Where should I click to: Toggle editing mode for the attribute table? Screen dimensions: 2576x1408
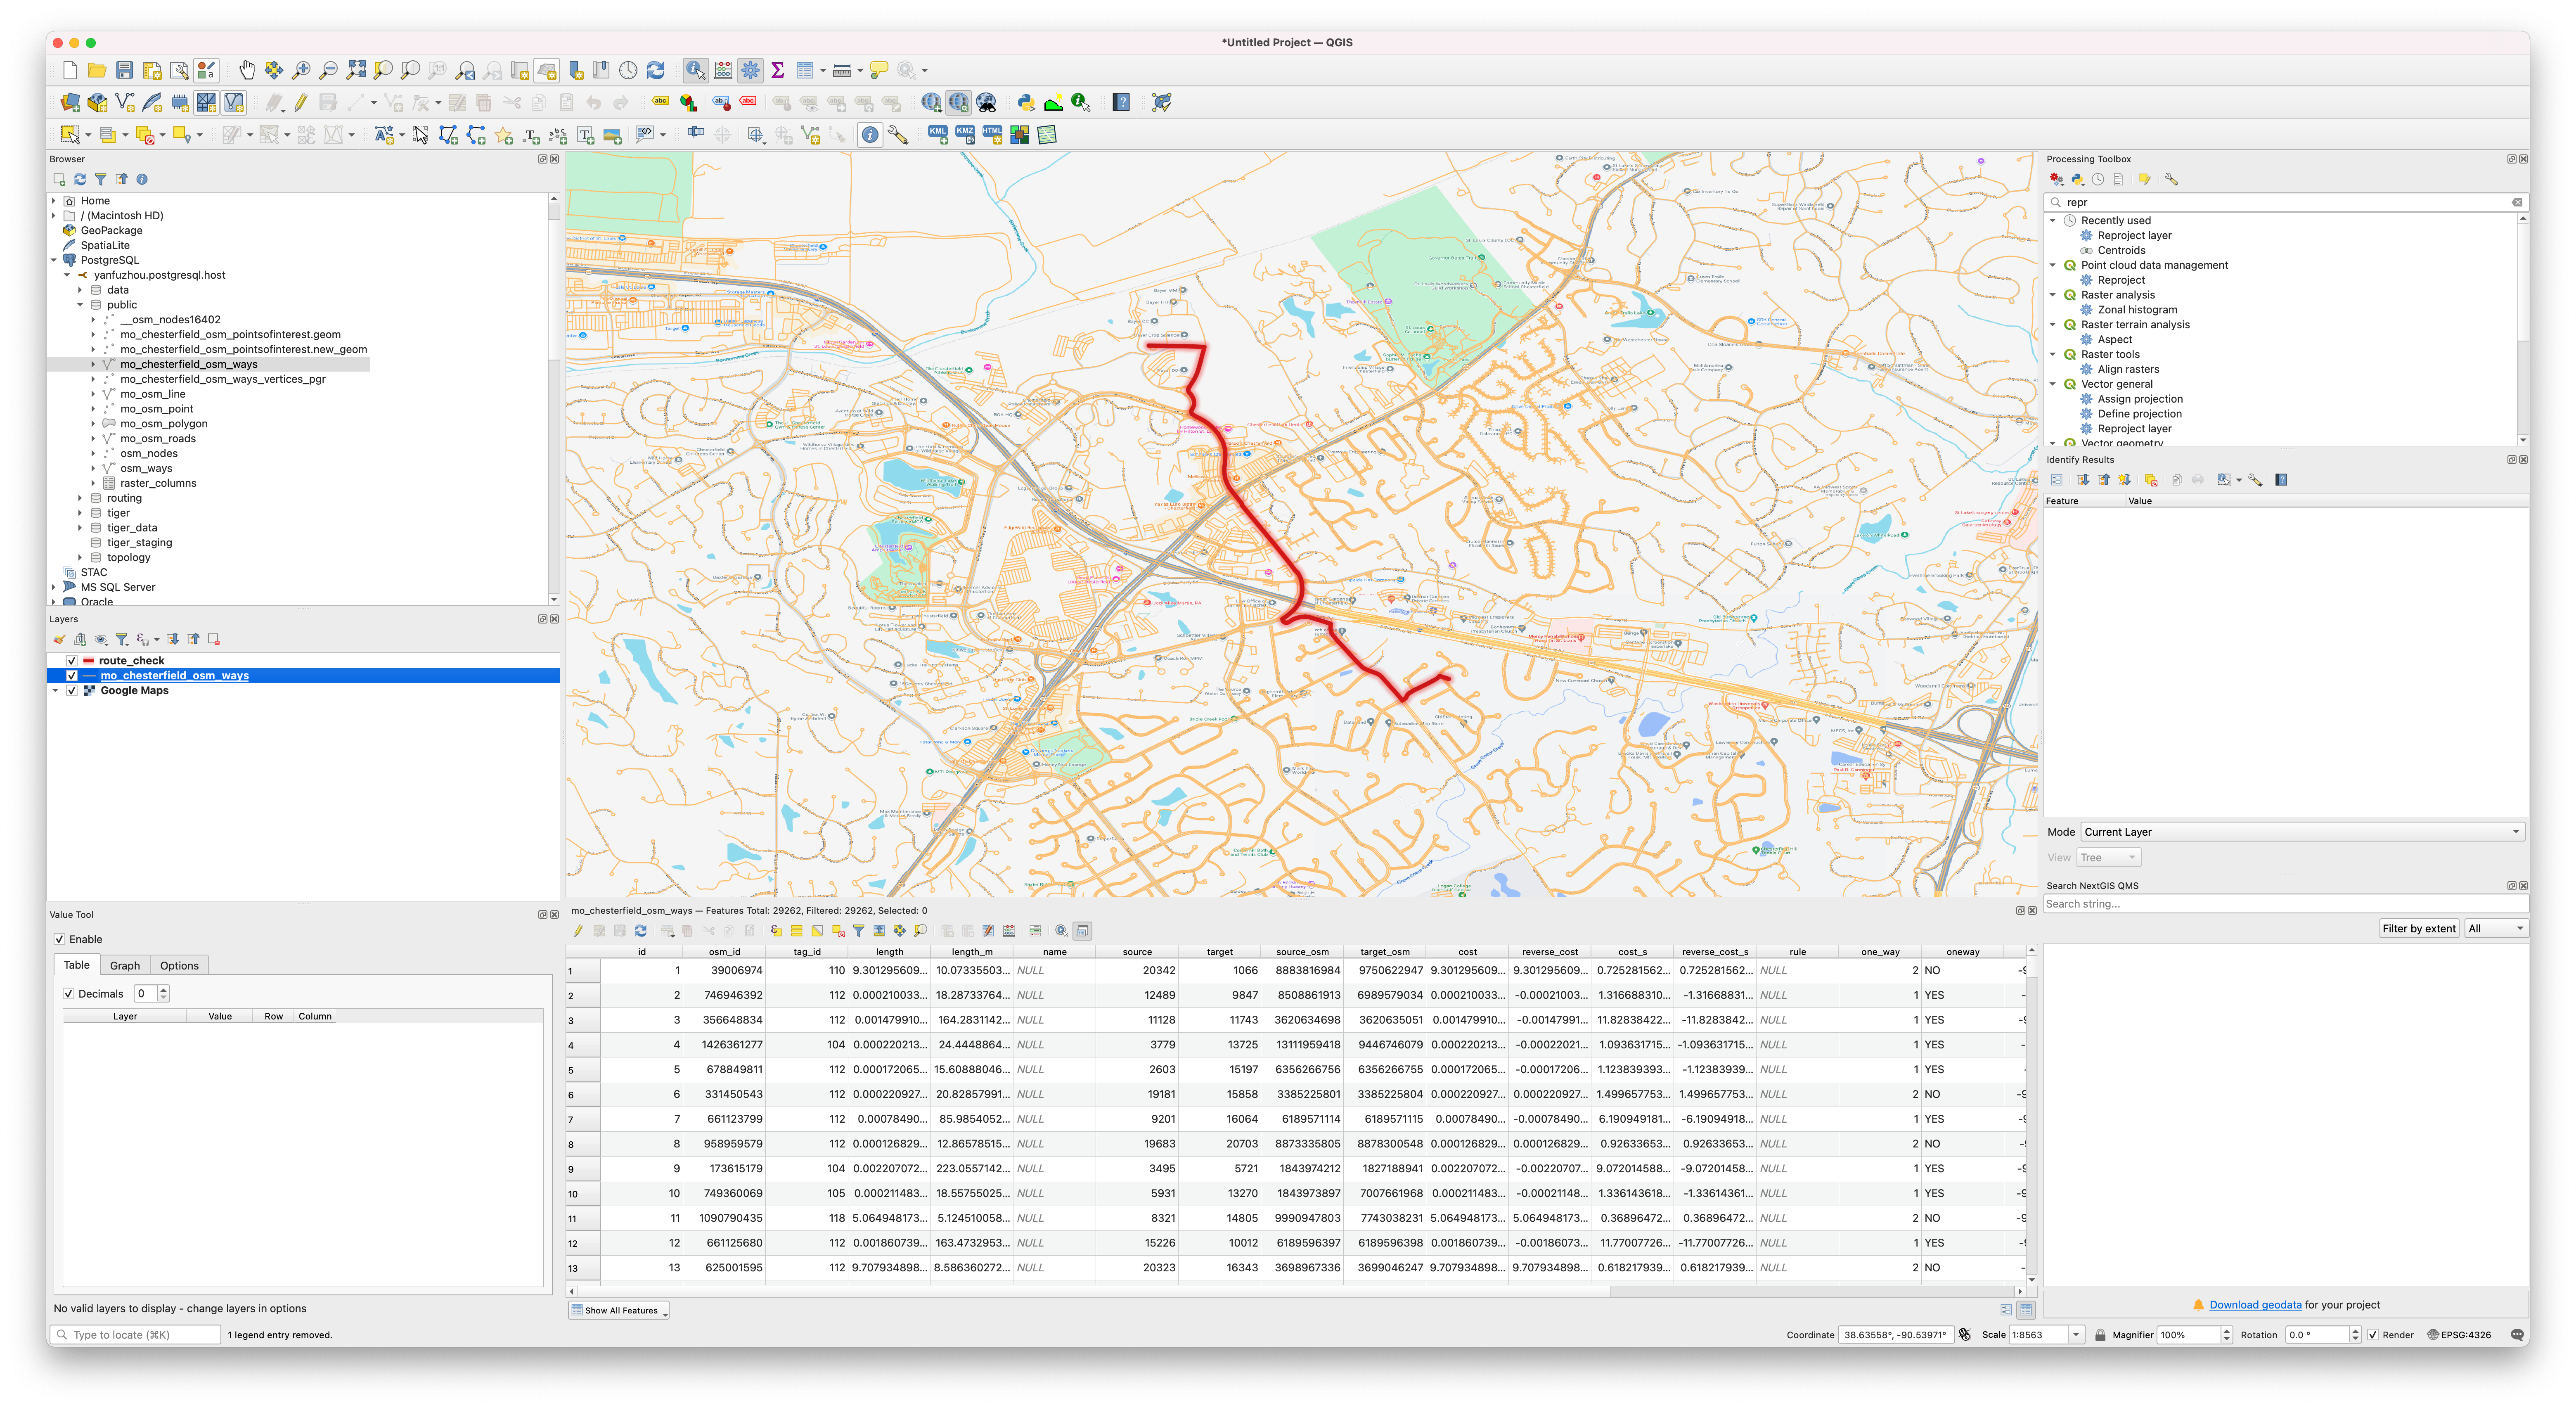(578, 930)
